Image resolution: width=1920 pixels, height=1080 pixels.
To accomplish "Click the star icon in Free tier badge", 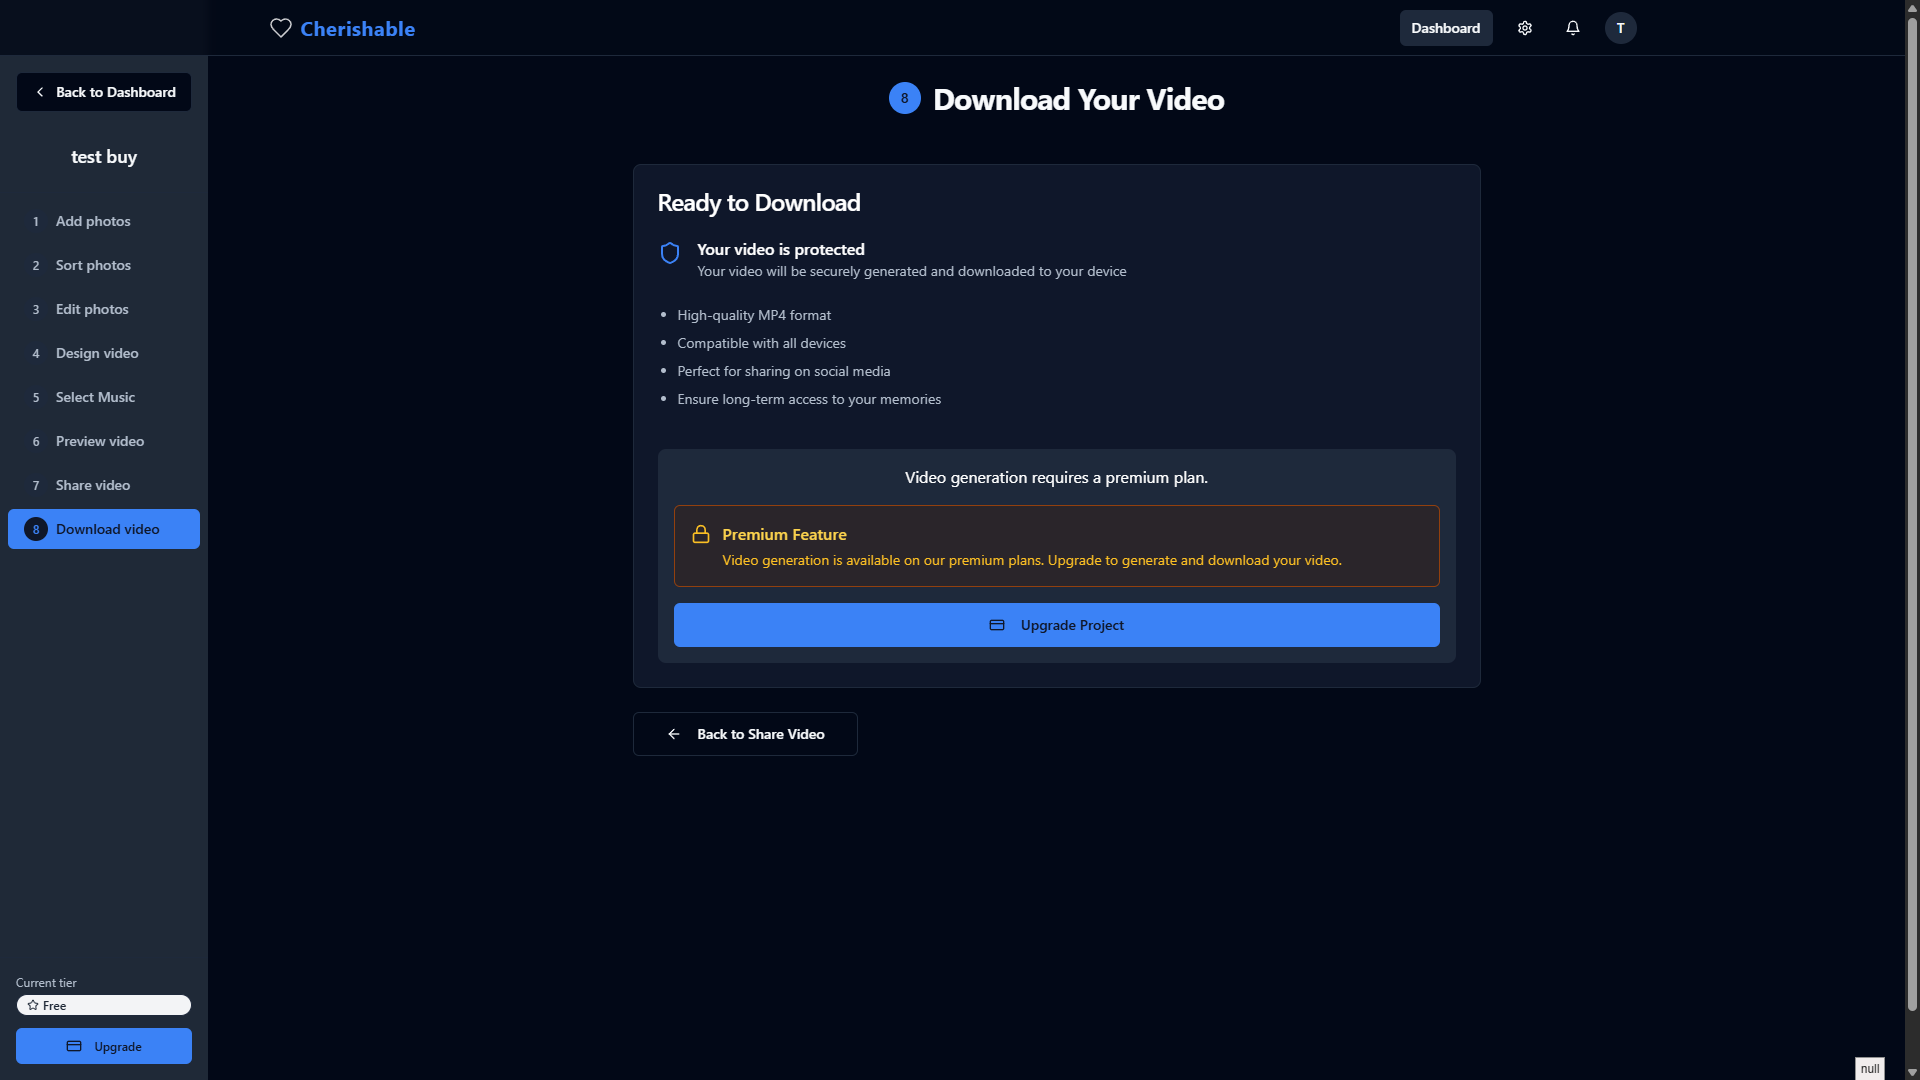I will (33, 1005).
